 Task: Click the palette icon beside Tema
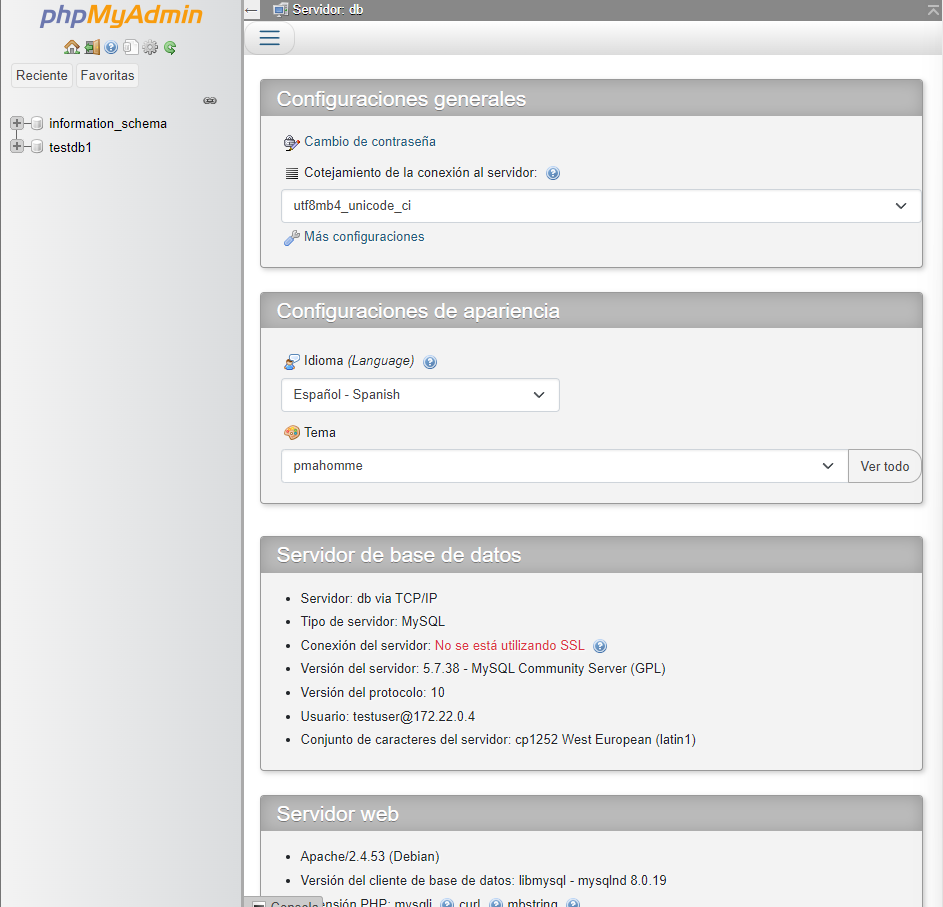coord(292,432)
